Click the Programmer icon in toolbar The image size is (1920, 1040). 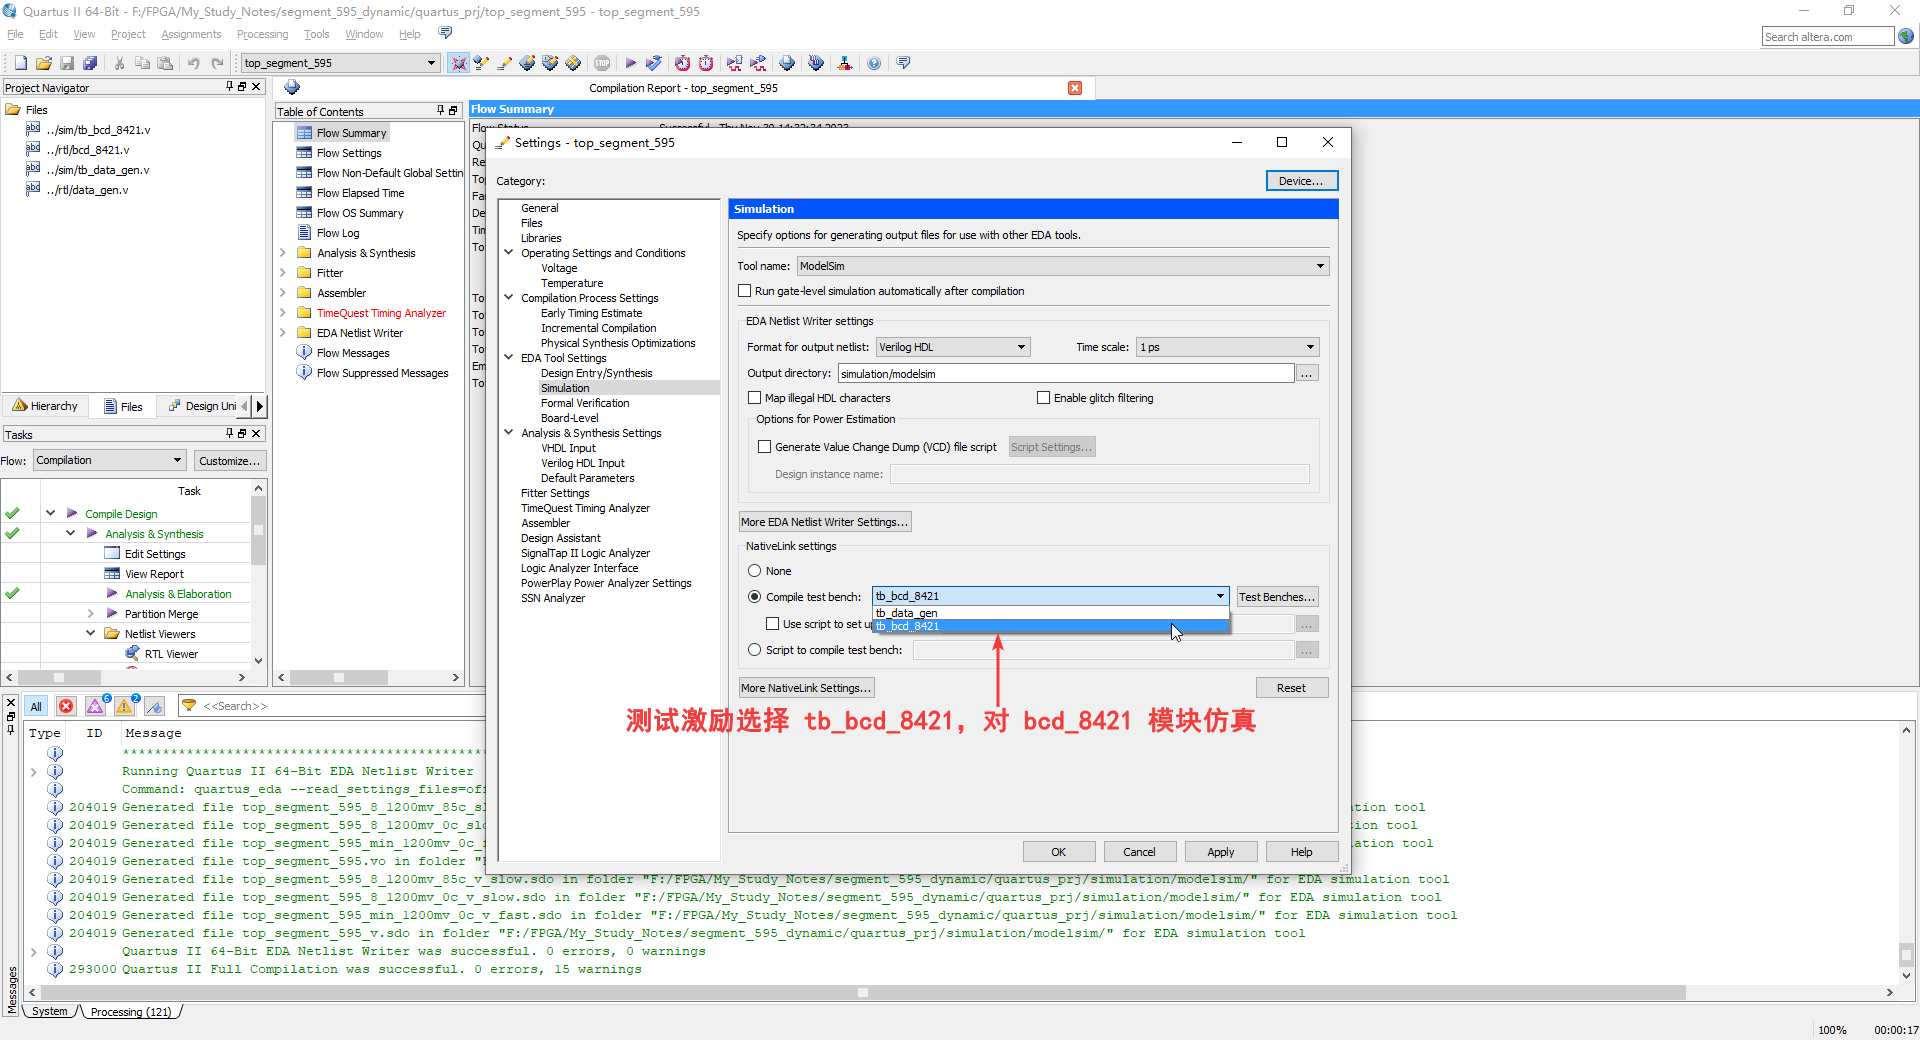click(816, 63)
